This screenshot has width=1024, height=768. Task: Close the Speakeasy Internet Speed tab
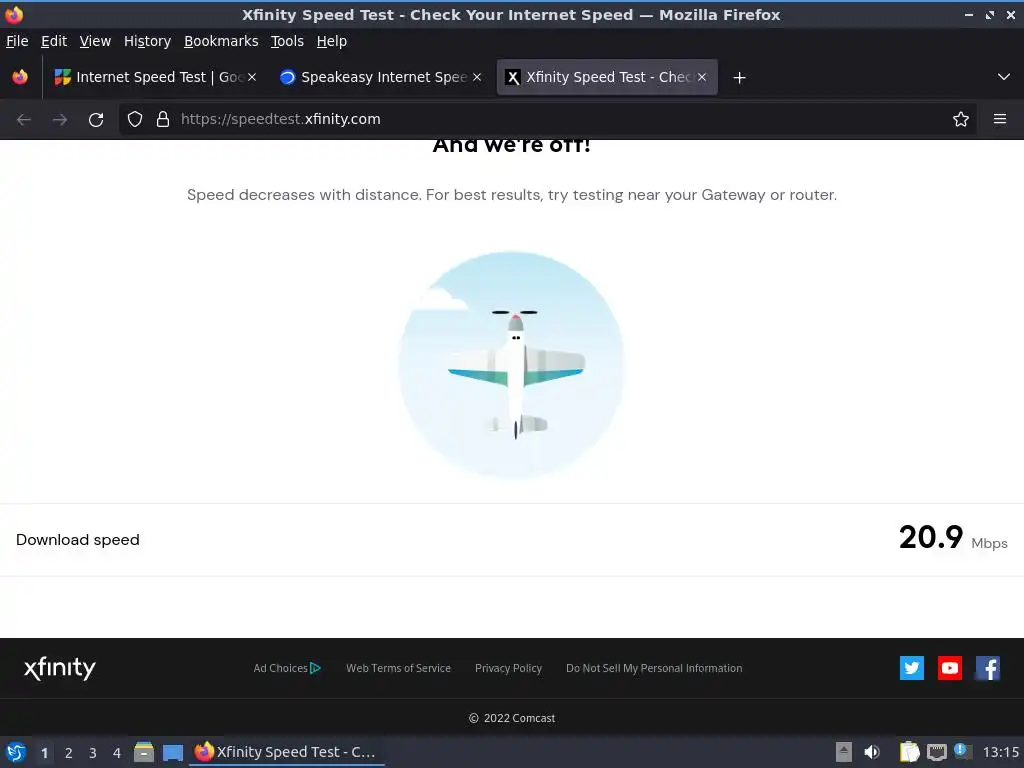coord(477,77)
